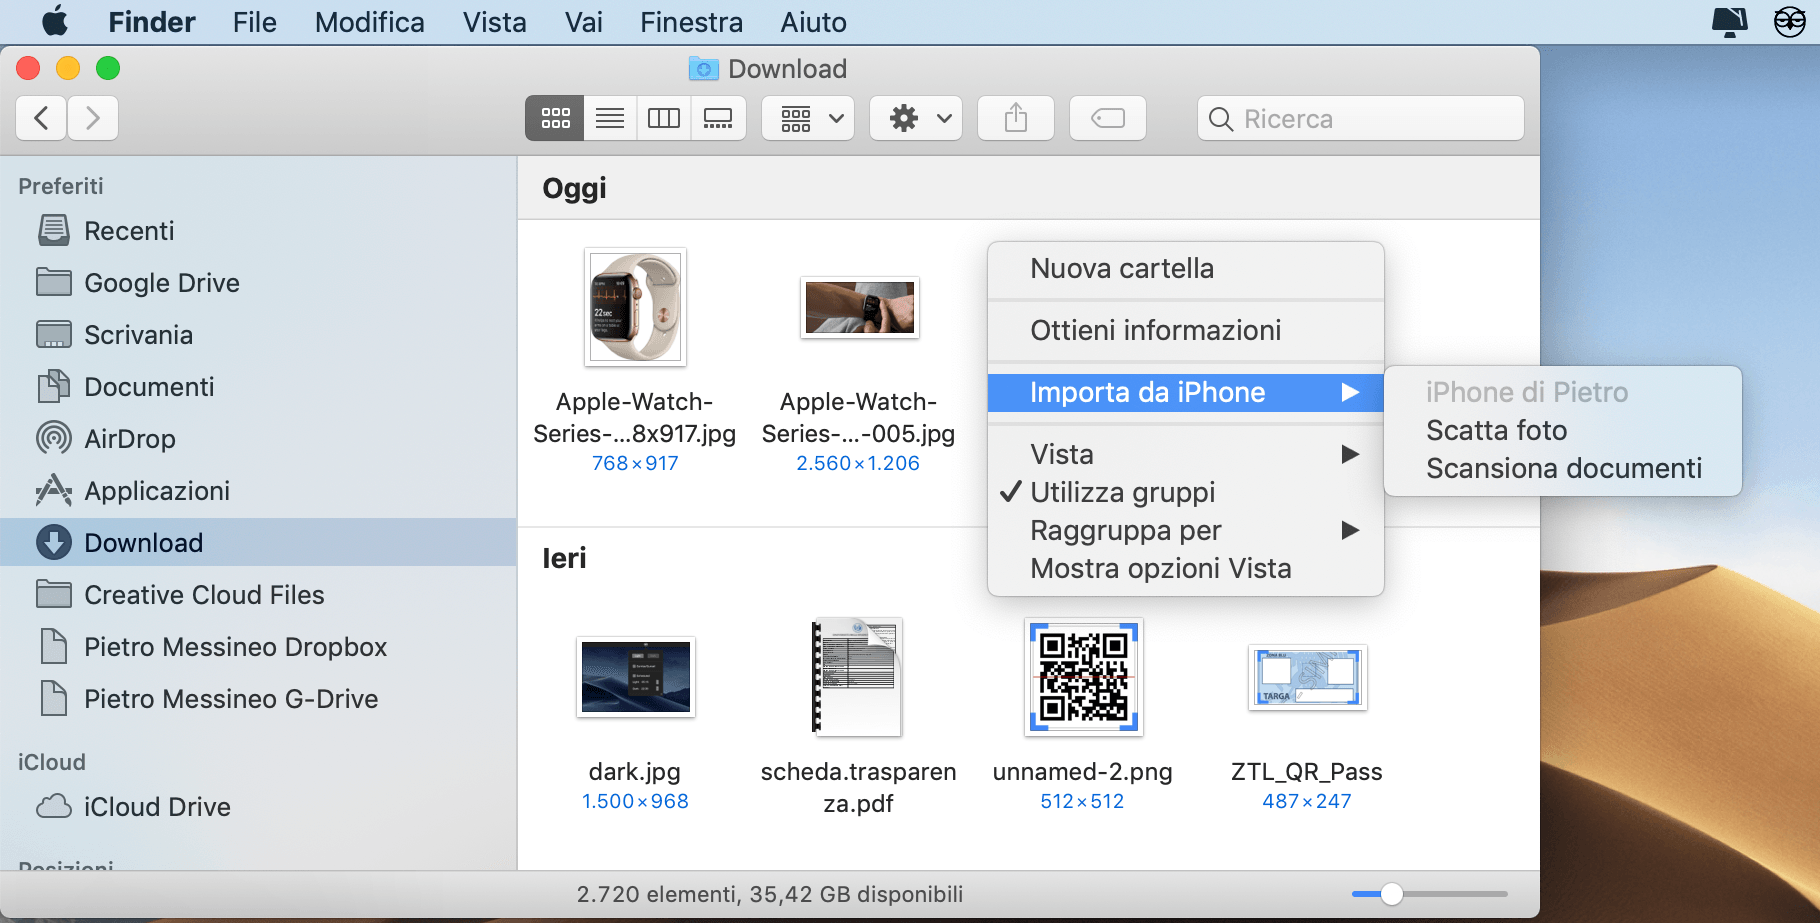Open the Aiuto menu
The height and width of the screenshot is (923, 1820).
[x=813, y=22]
